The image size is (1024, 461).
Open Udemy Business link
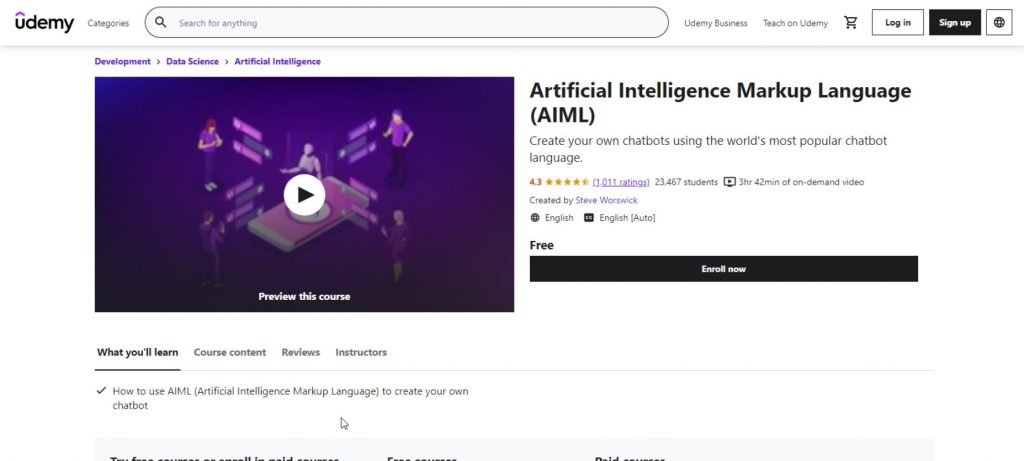click(x=716, y=23)
